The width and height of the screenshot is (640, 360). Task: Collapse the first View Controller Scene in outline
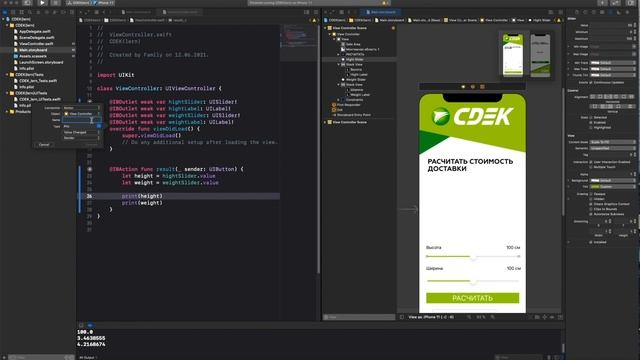pyautogui.click(x=325, y=28)
